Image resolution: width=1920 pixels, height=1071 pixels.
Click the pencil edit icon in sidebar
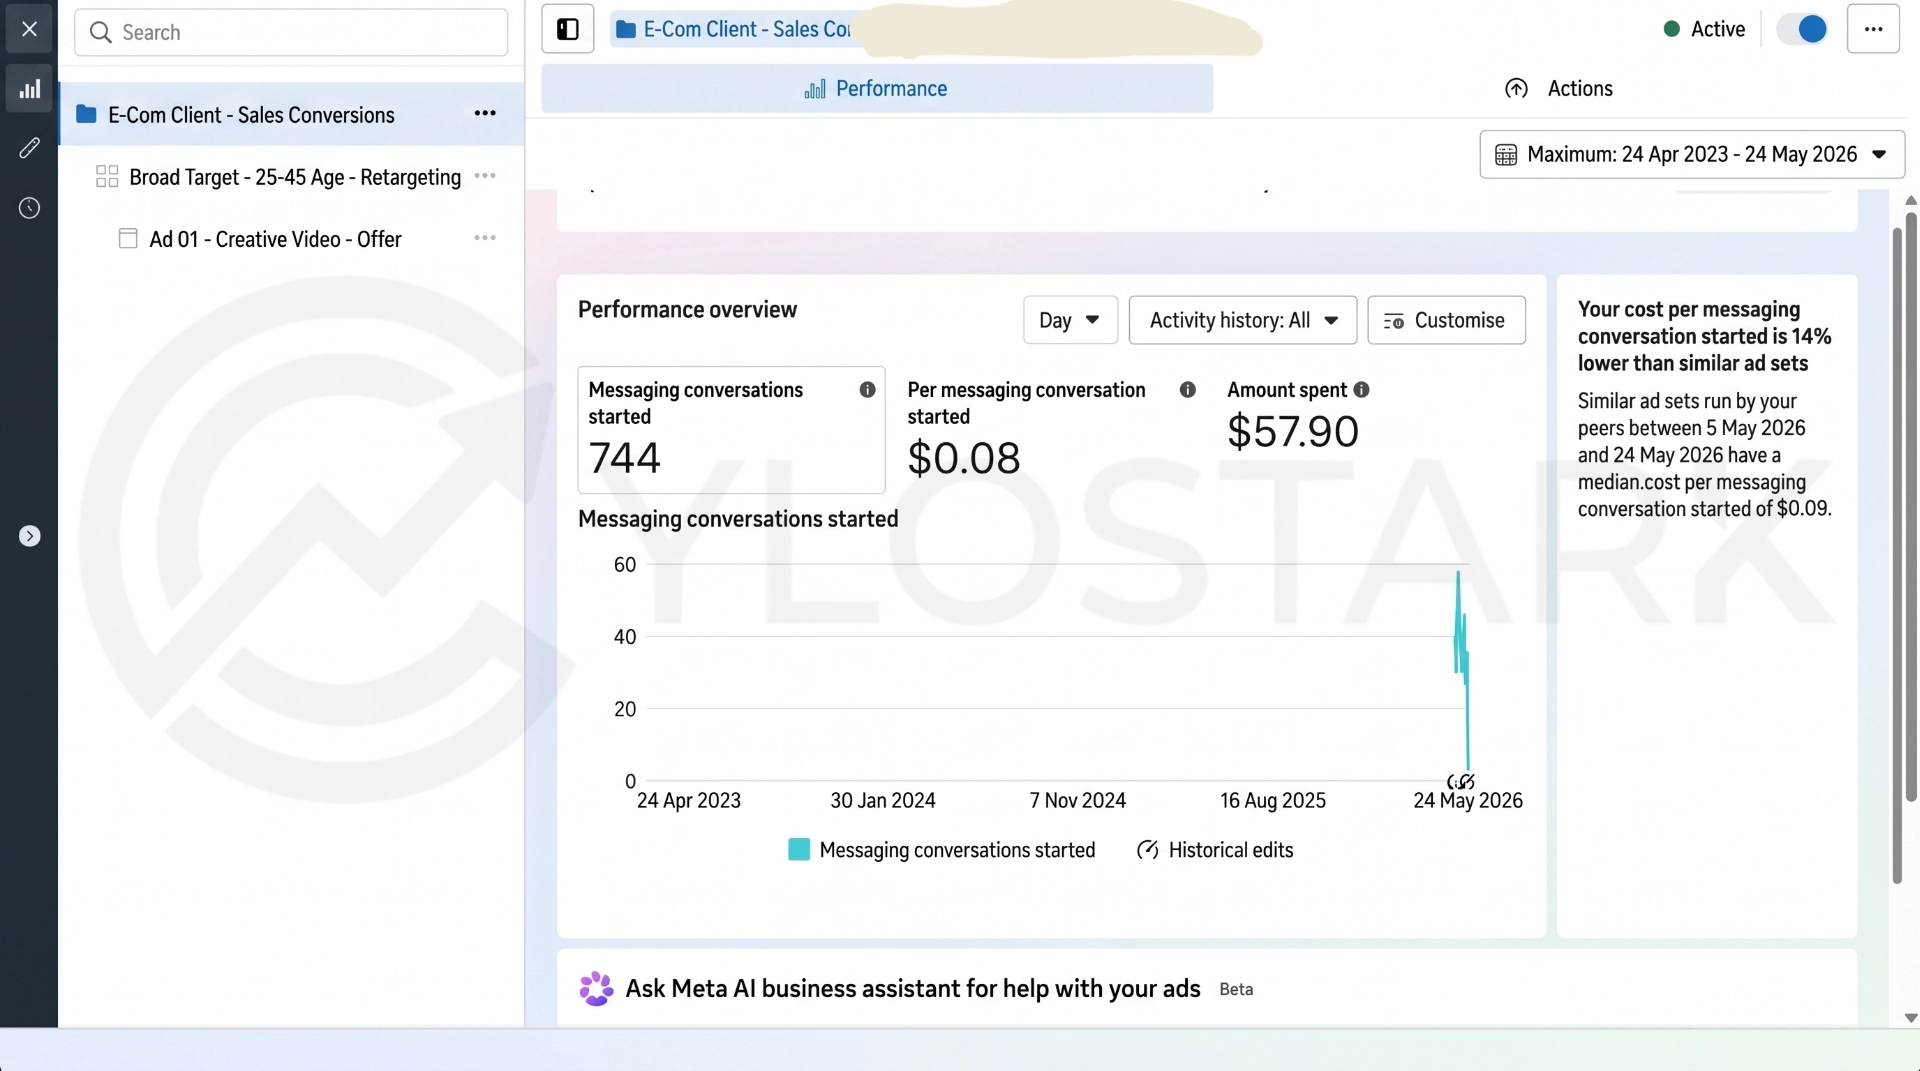(29, 148)
